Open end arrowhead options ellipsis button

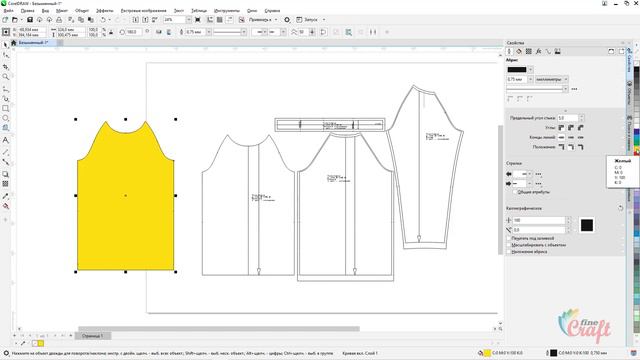tap(538, 183)
